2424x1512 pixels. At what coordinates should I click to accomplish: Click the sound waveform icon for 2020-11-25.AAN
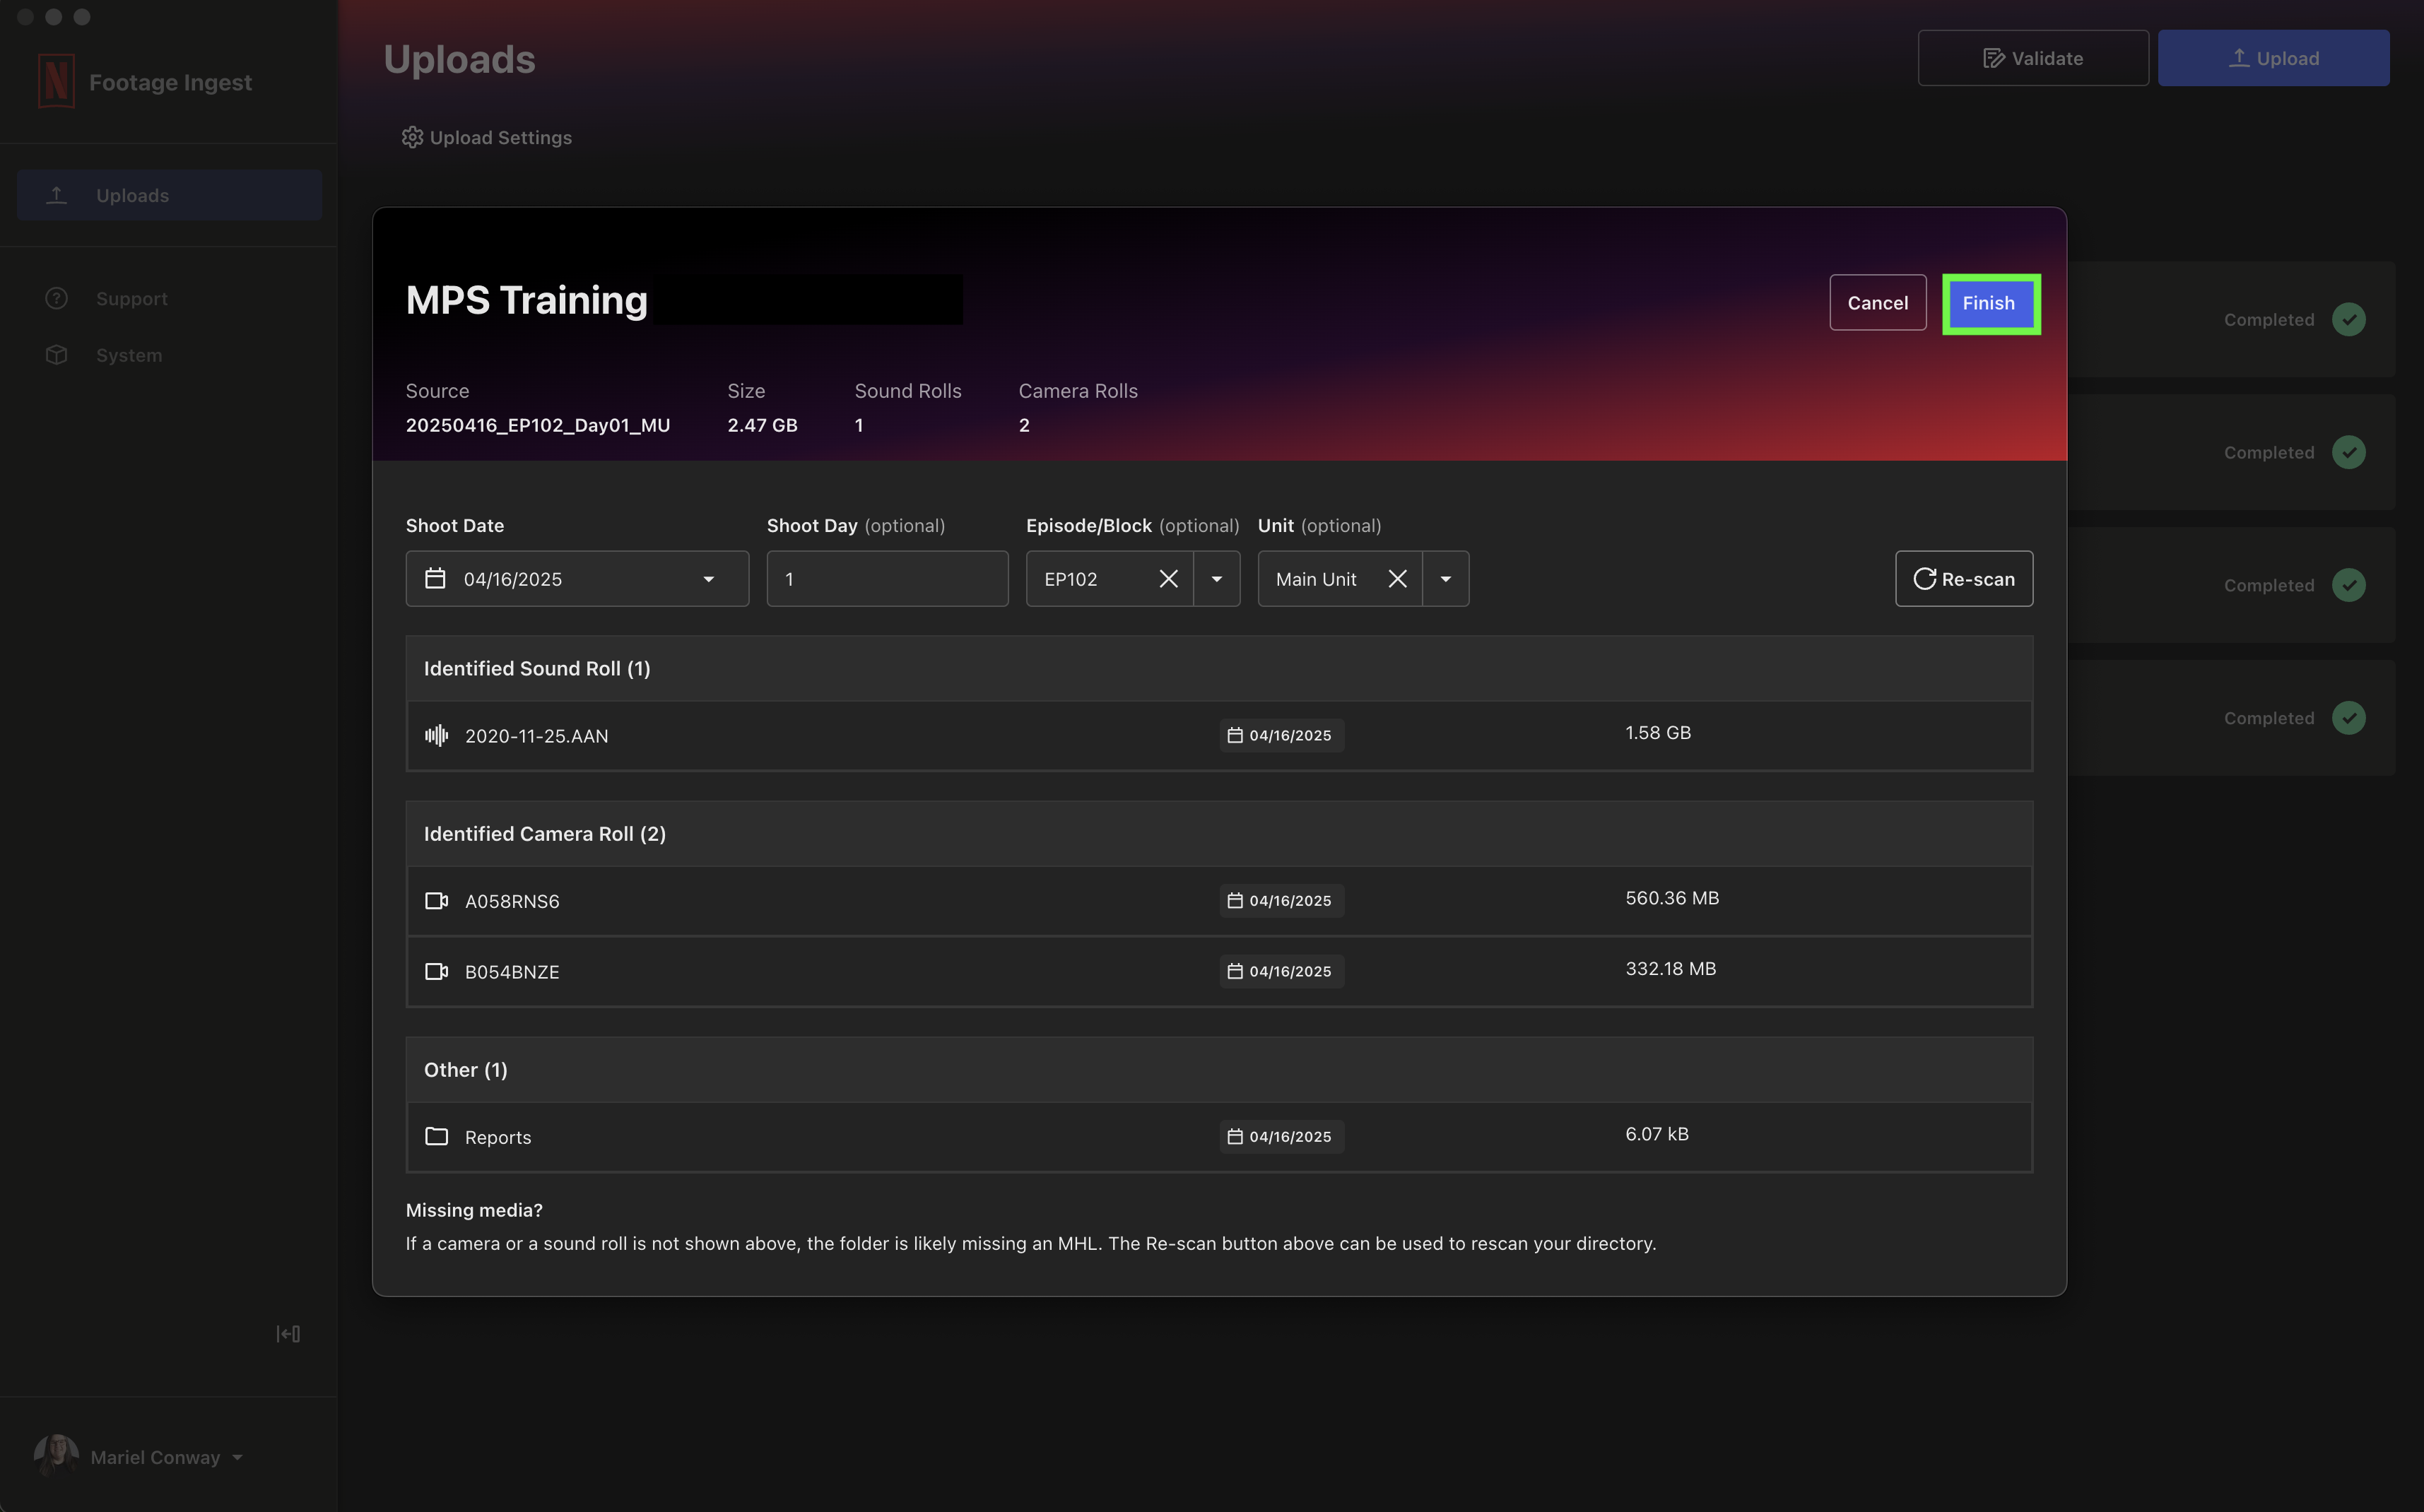436,736
